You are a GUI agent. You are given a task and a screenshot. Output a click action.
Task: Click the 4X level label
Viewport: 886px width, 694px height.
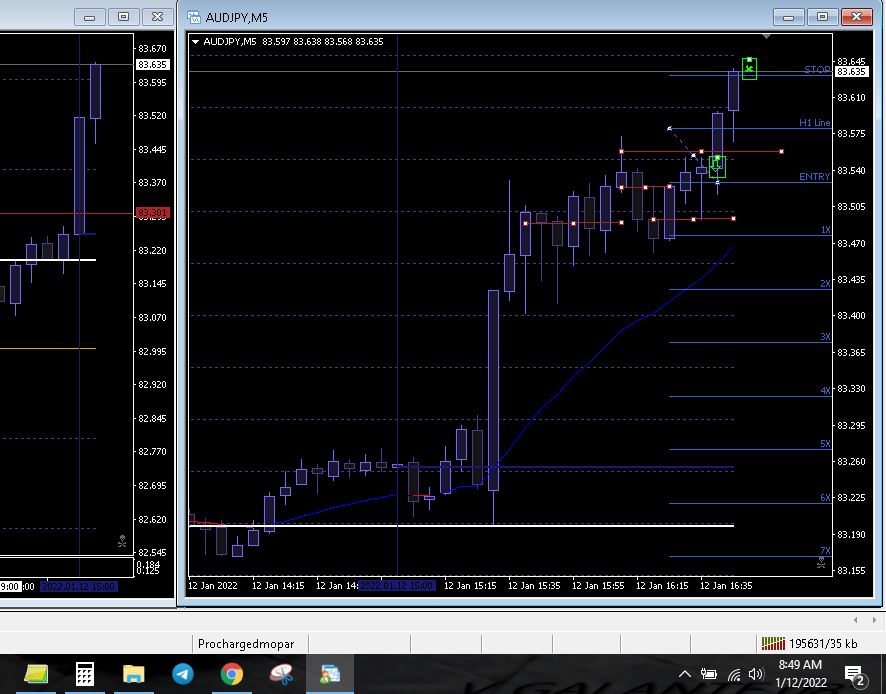826,391
